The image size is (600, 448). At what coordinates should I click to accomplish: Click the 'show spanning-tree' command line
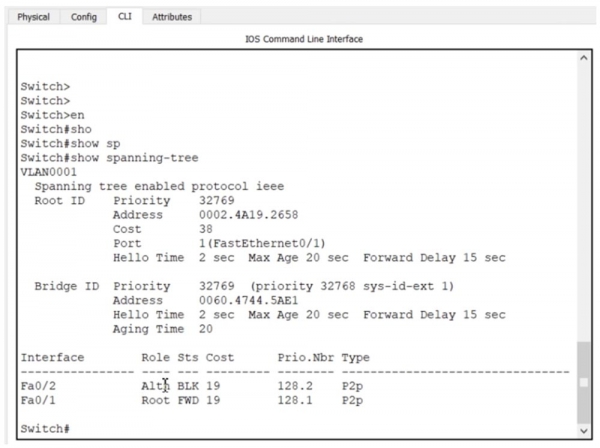[110, 157]
